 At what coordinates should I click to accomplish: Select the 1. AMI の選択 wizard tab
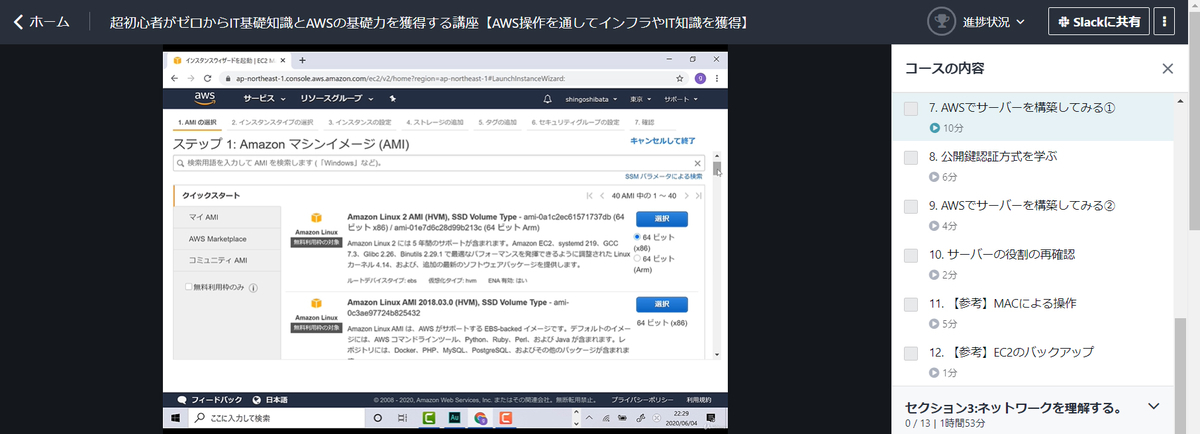pyautogui.click(x=197, y=121)
